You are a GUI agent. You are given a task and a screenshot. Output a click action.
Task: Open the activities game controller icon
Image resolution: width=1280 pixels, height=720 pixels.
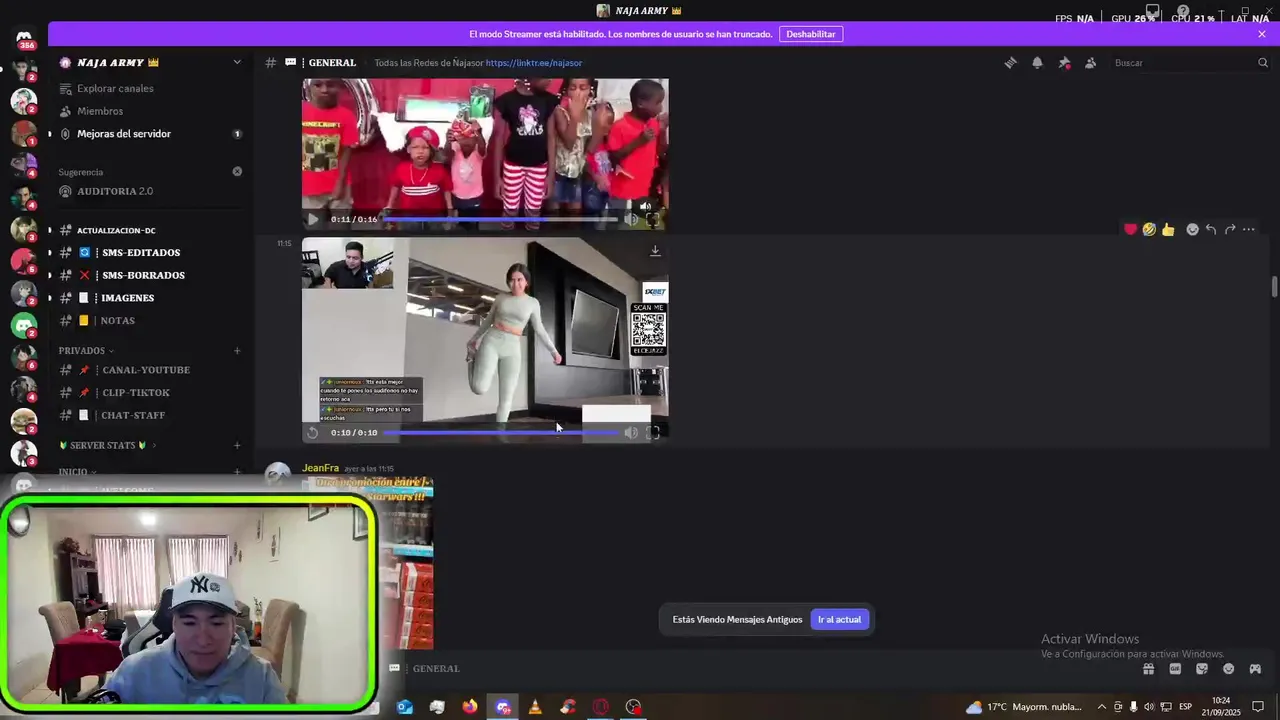[1255, 669]
